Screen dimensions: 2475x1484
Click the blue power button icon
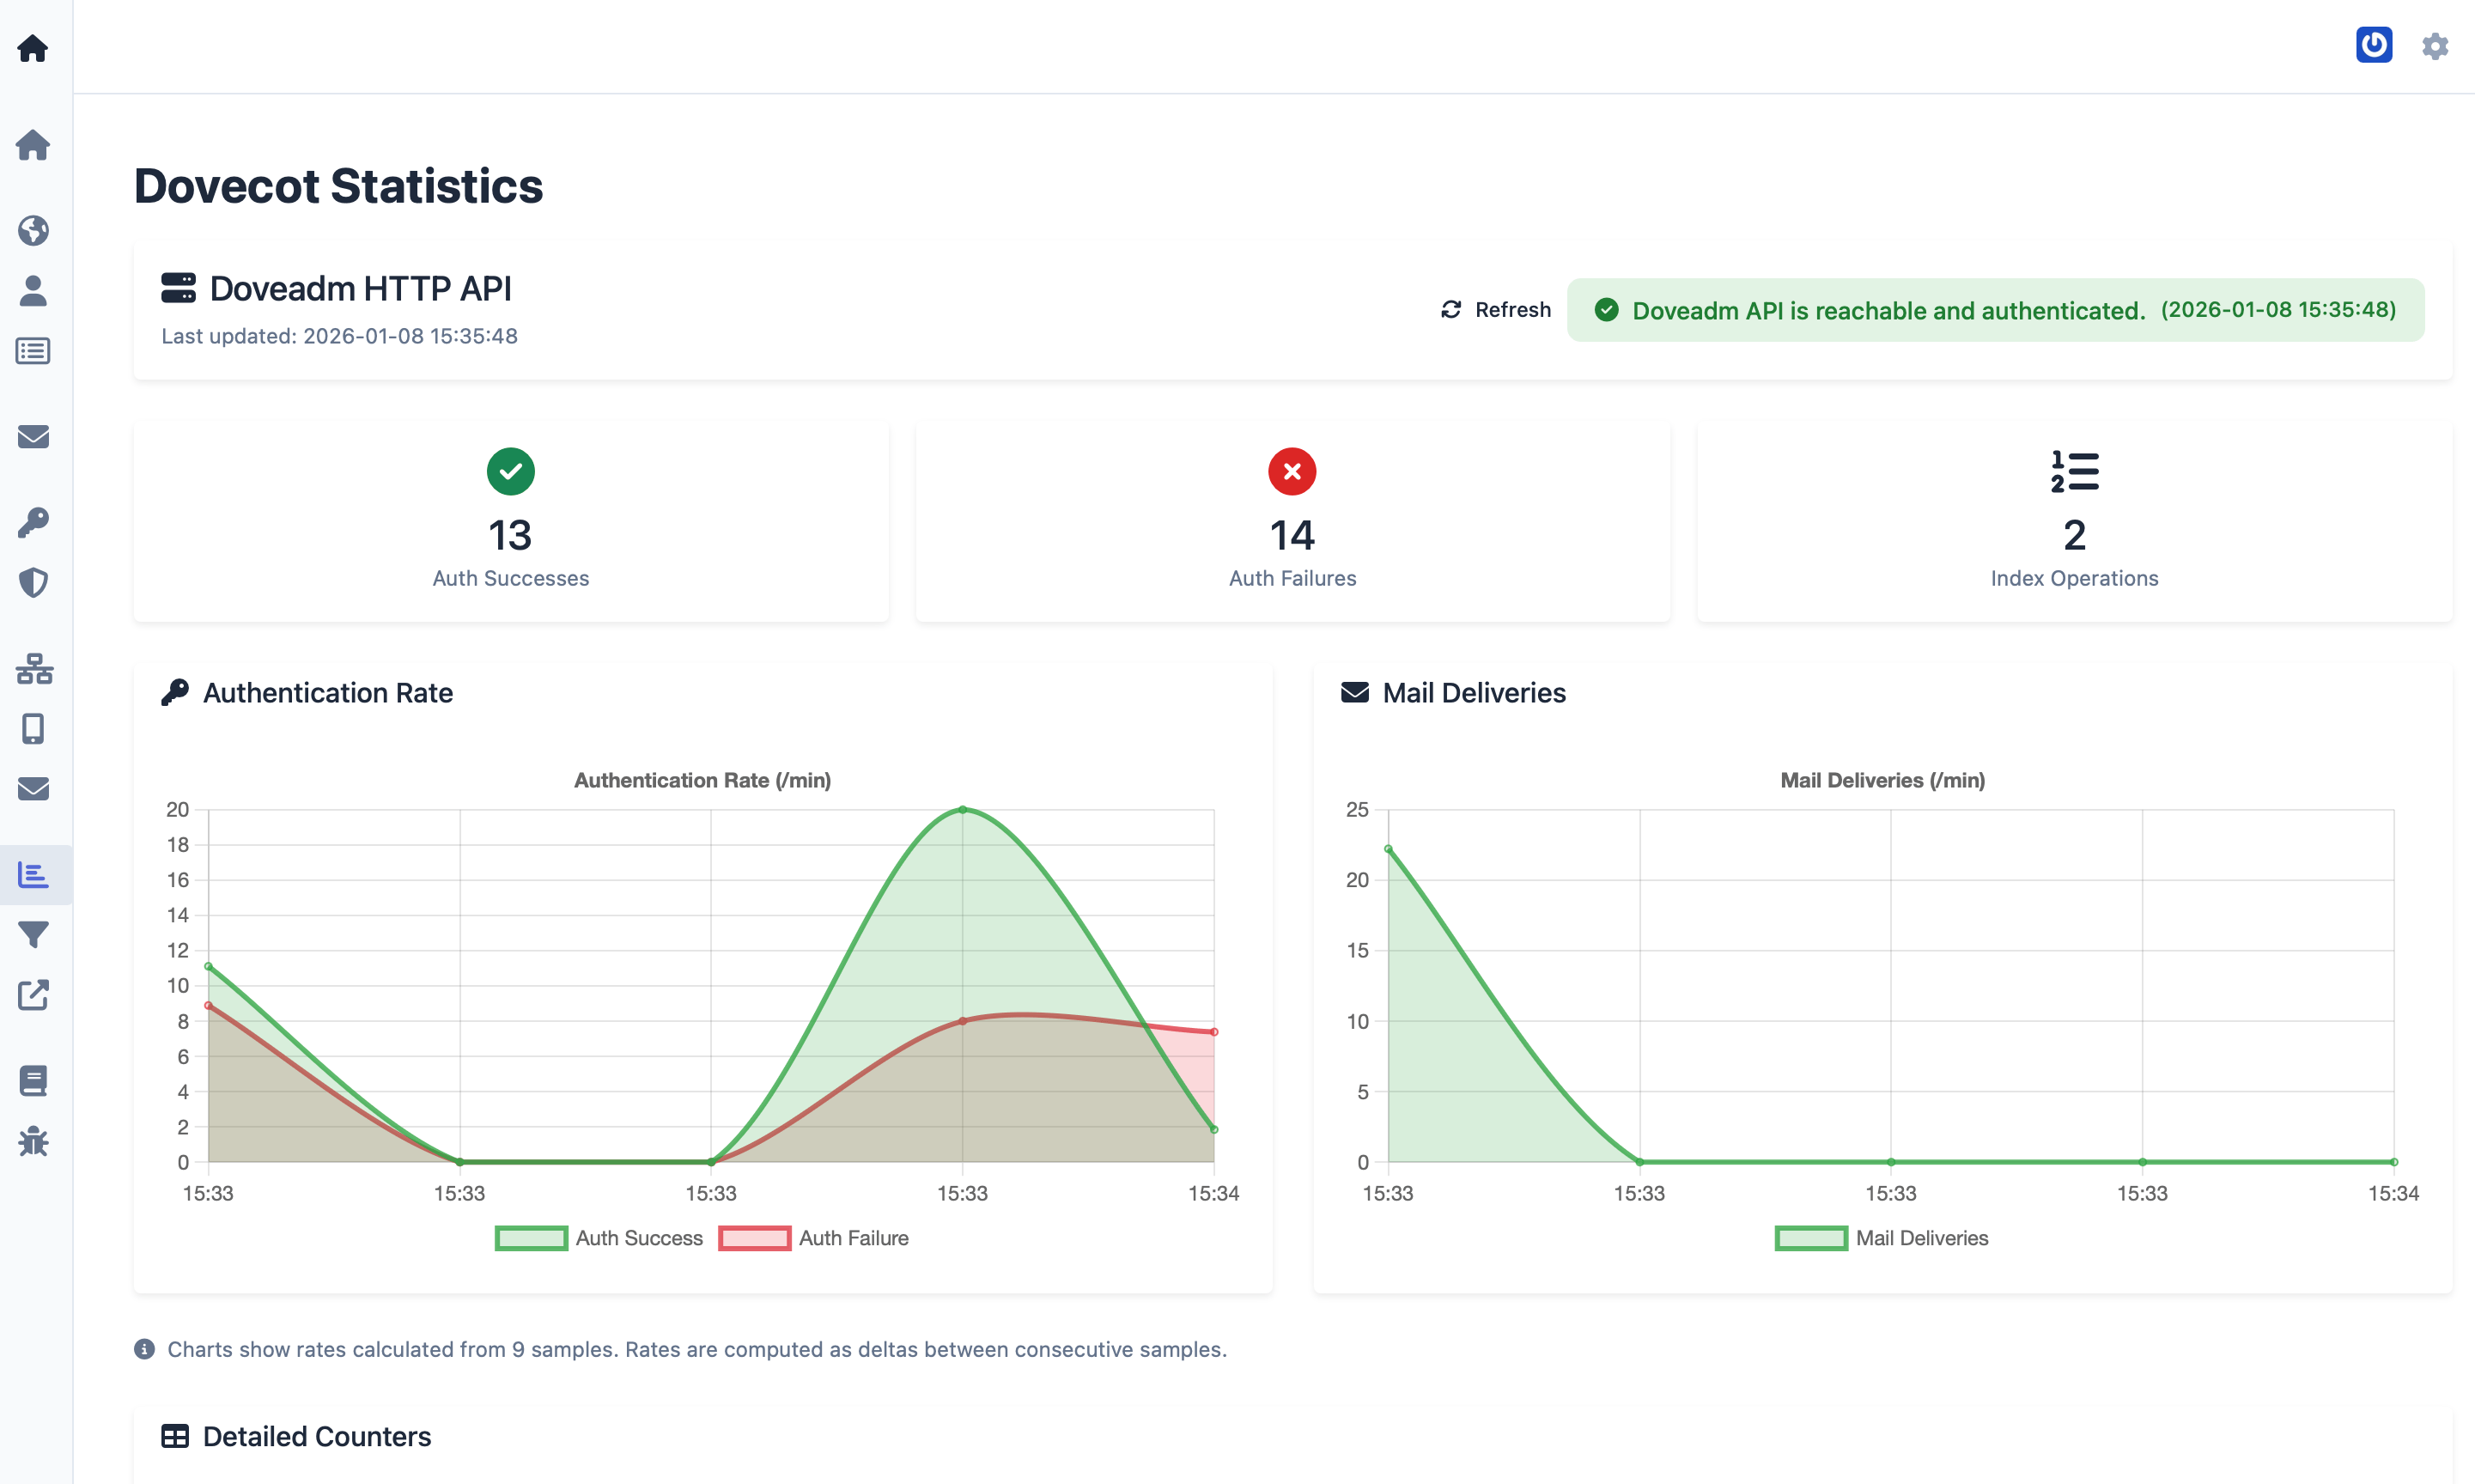(x=2373, y=45)
